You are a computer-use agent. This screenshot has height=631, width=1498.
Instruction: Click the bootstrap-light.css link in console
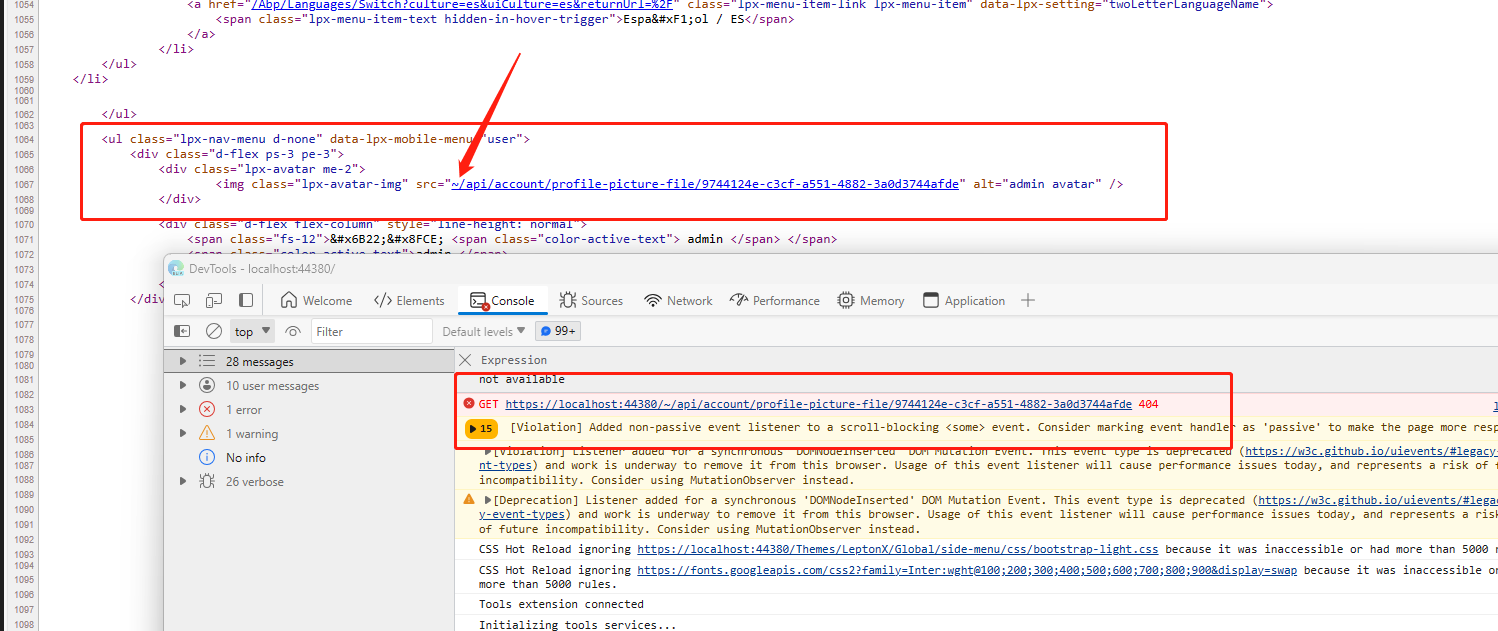pos(897,549)
